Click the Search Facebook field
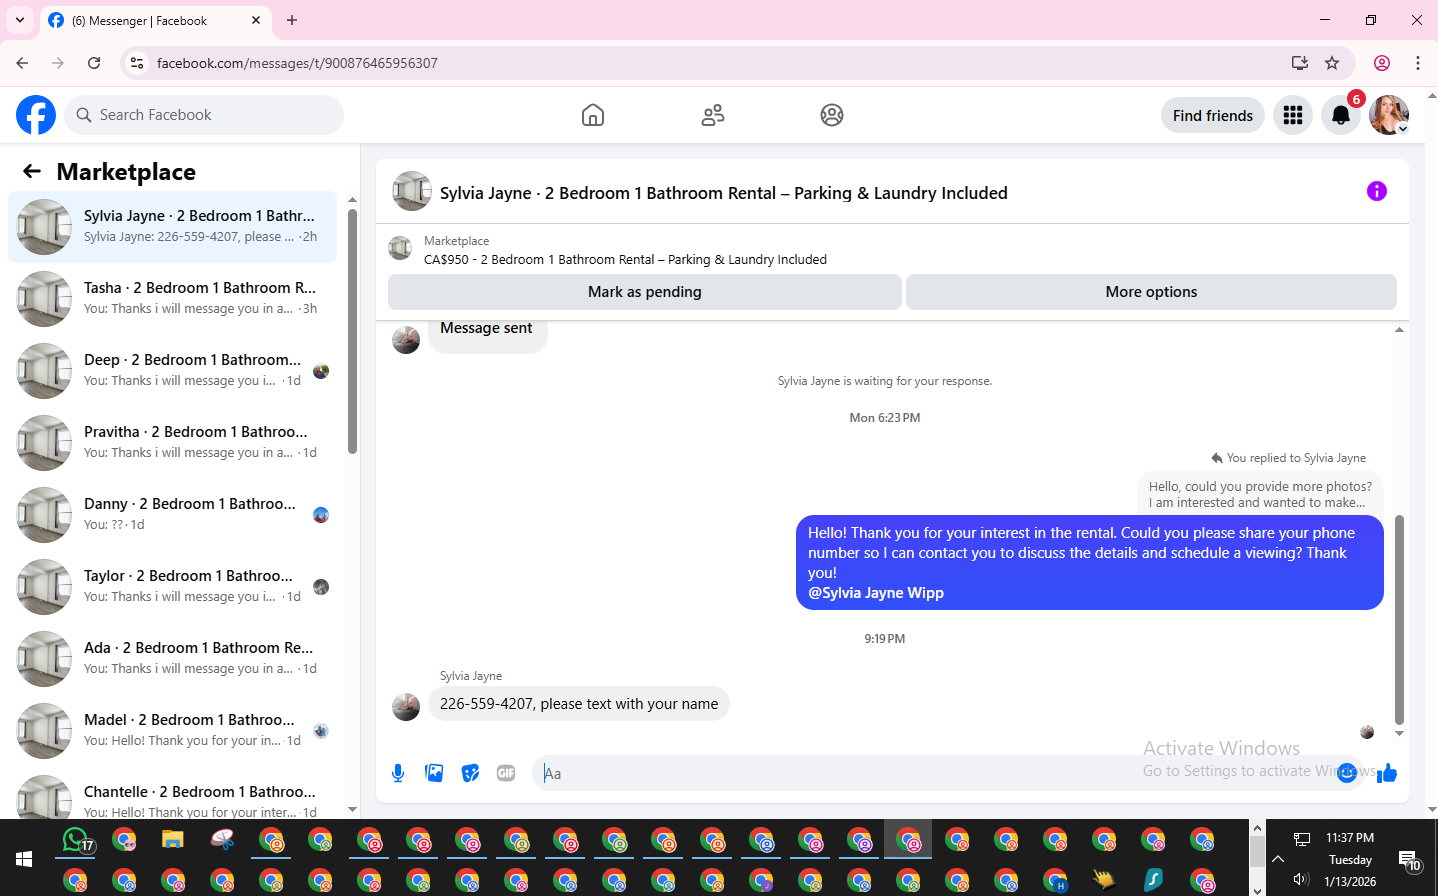 pos(204,115)
